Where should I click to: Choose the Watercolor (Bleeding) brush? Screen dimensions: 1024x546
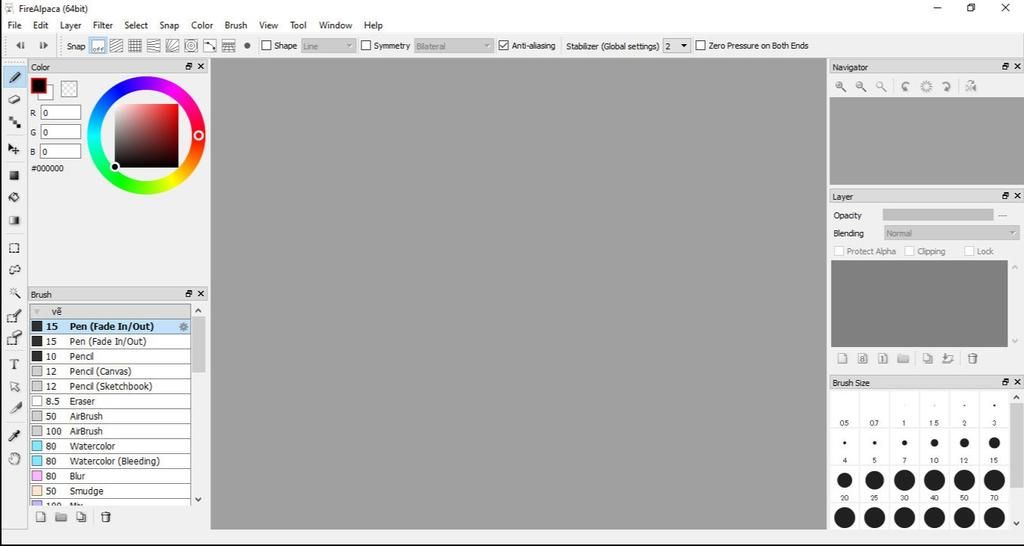(x=110, y=461)
